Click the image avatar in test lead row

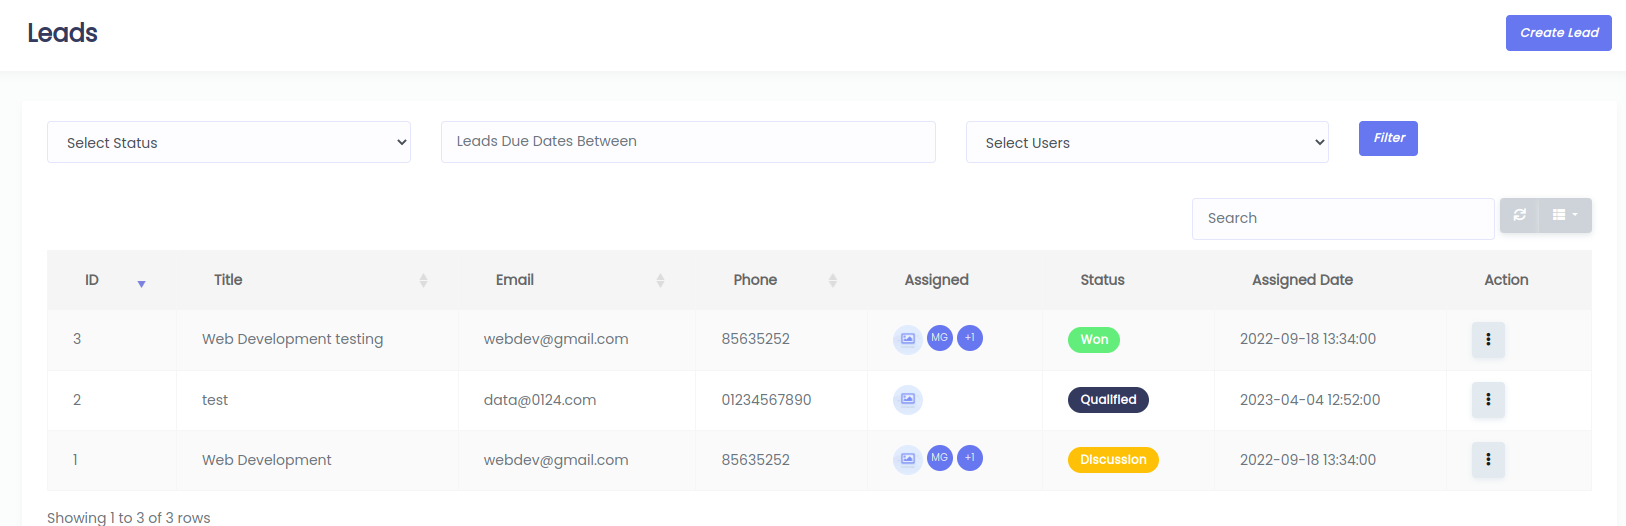tap(907, 400)
